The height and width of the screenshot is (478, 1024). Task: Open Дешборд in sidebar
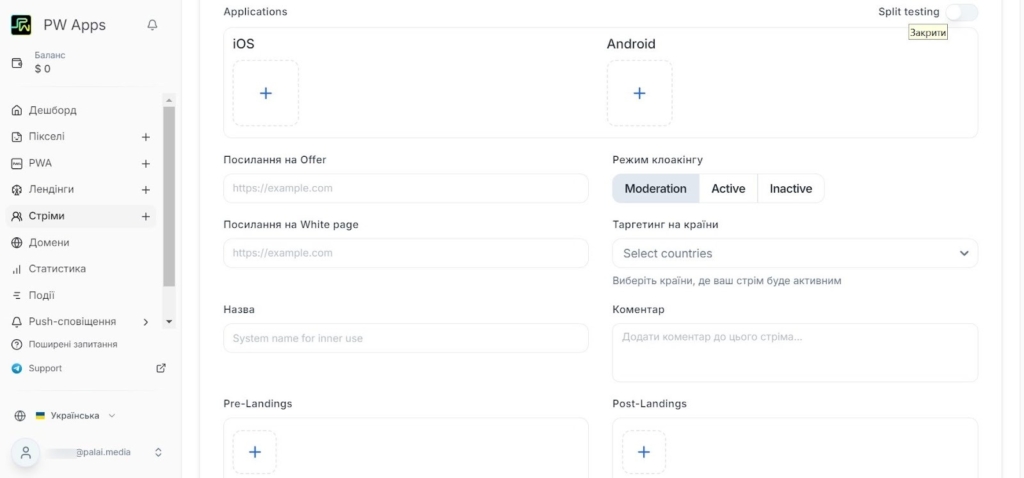point(52,110)
